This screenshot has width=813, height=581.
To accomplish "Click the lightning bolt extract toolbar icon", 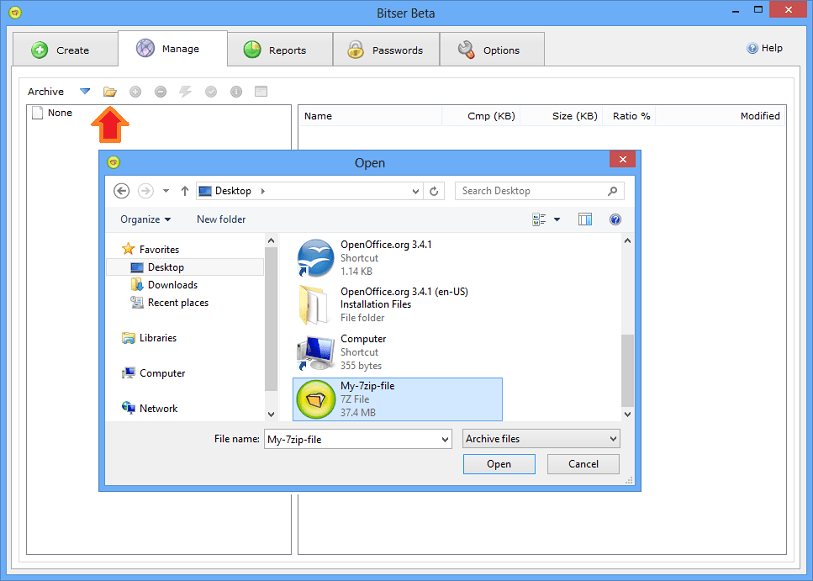I will [185, 92].
